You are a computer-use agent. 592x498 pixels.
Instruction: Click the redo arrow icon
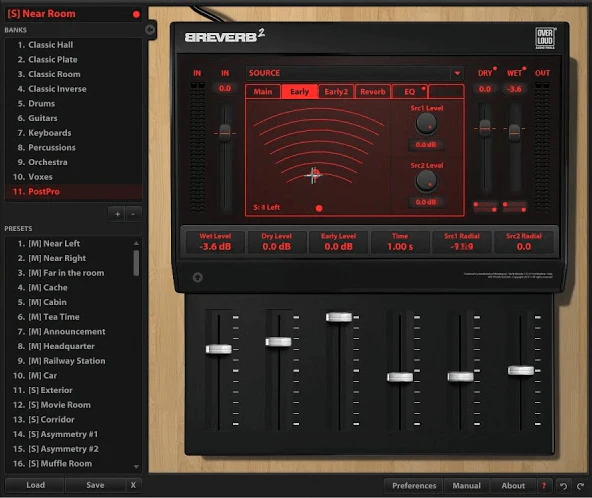click(x=580, y=486)
